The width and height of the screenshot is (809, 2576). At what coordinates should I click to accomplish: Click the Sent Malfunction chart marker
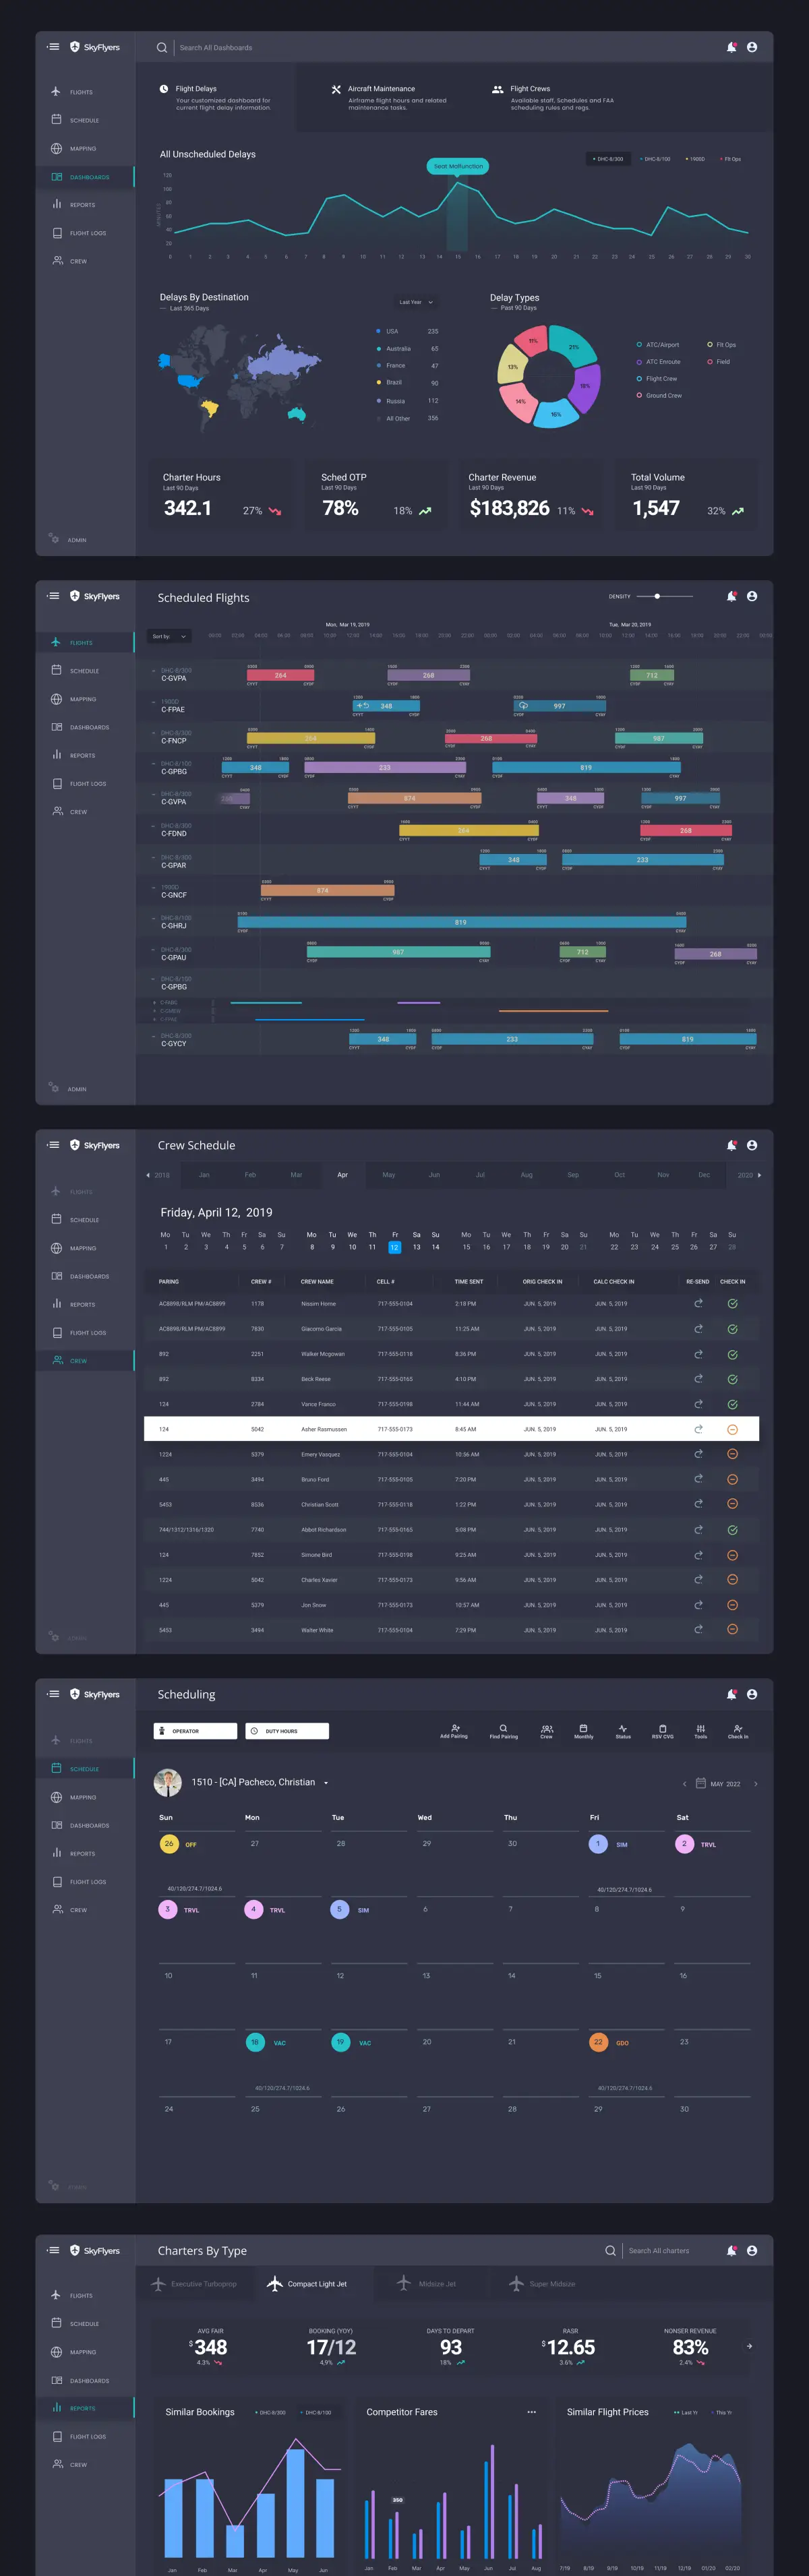point(458,166)
